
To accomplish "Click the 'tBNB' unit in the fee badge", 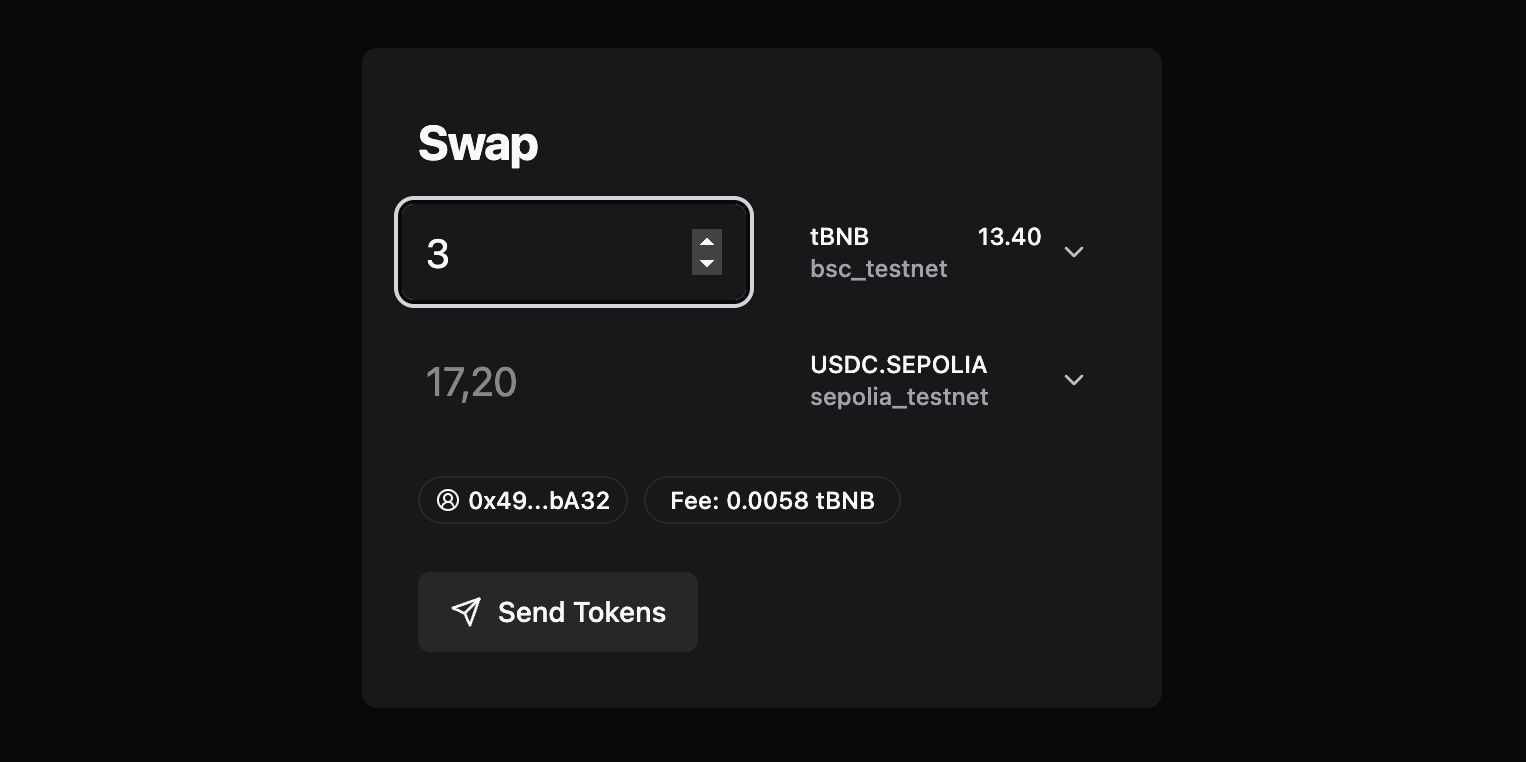I will point(845,500).
